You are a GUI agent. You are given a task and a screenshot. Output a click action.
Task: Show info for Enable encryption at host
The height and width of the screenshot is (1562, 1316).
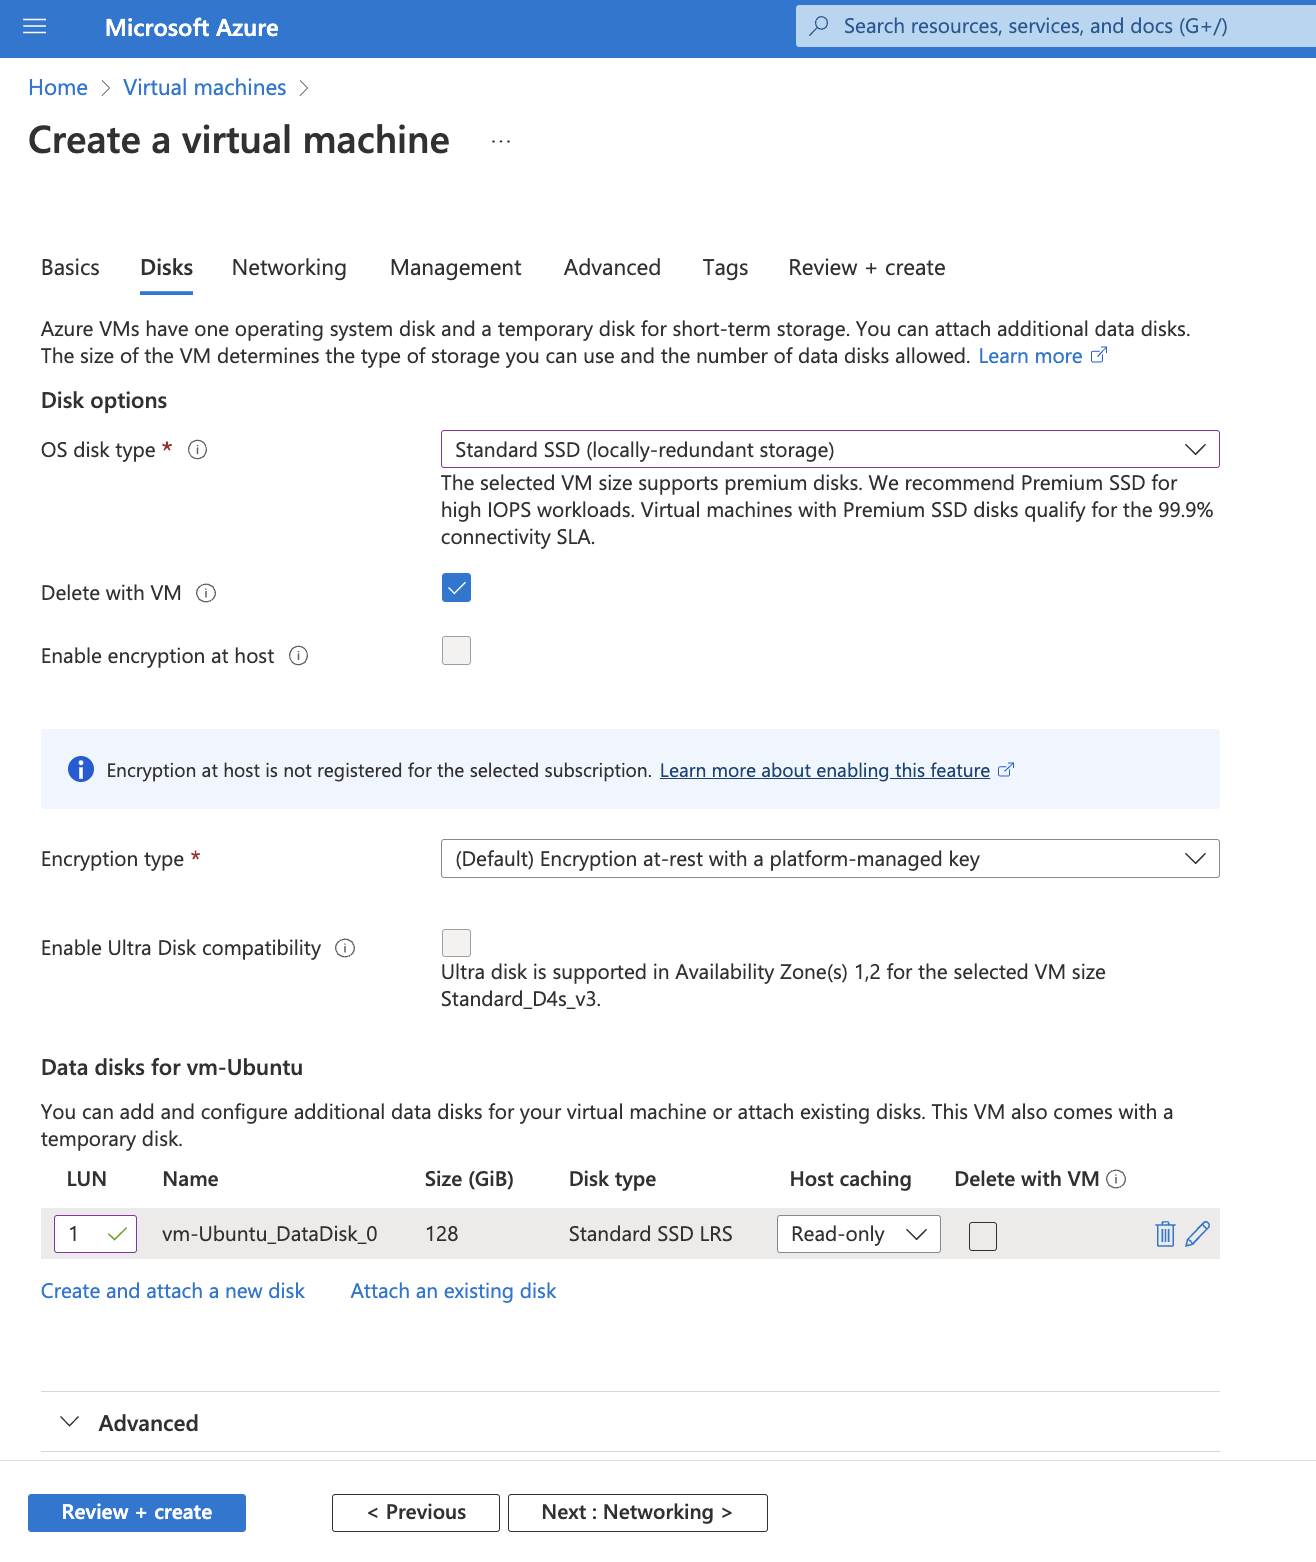298,656
